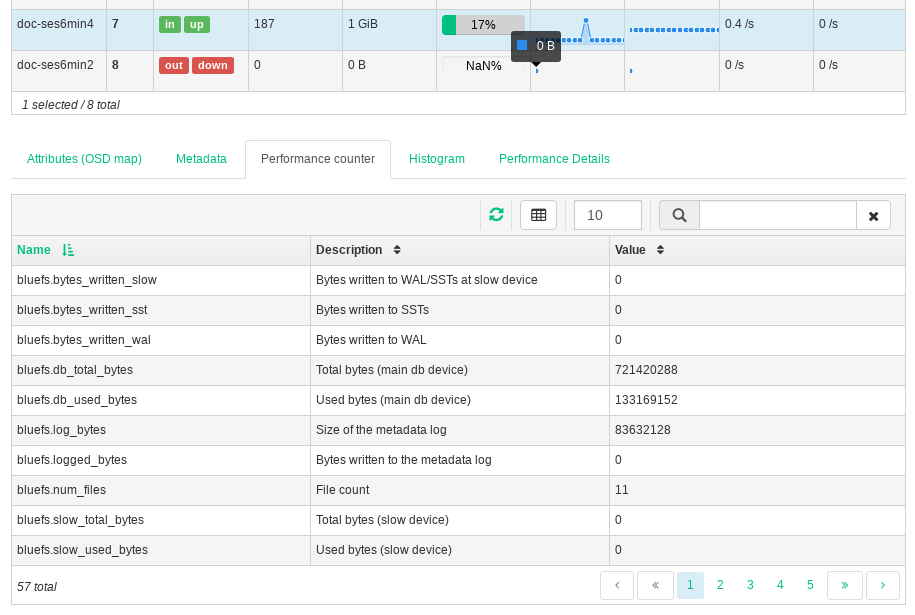Open the Attributes (OSD map) tab

coord(84,159)
